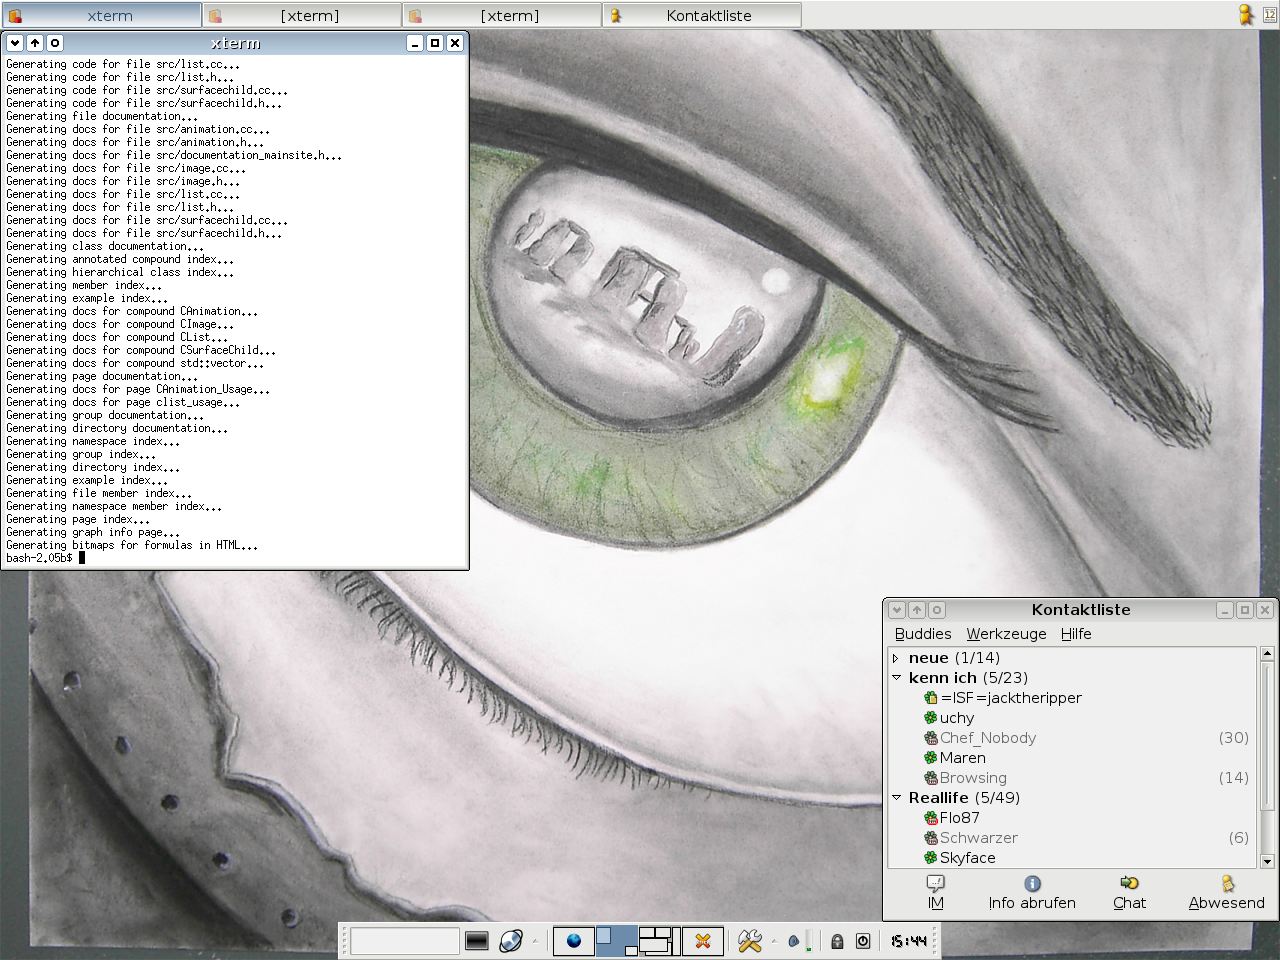
Task: Click the power logout icon in panel
Action: tap(863, 941)
